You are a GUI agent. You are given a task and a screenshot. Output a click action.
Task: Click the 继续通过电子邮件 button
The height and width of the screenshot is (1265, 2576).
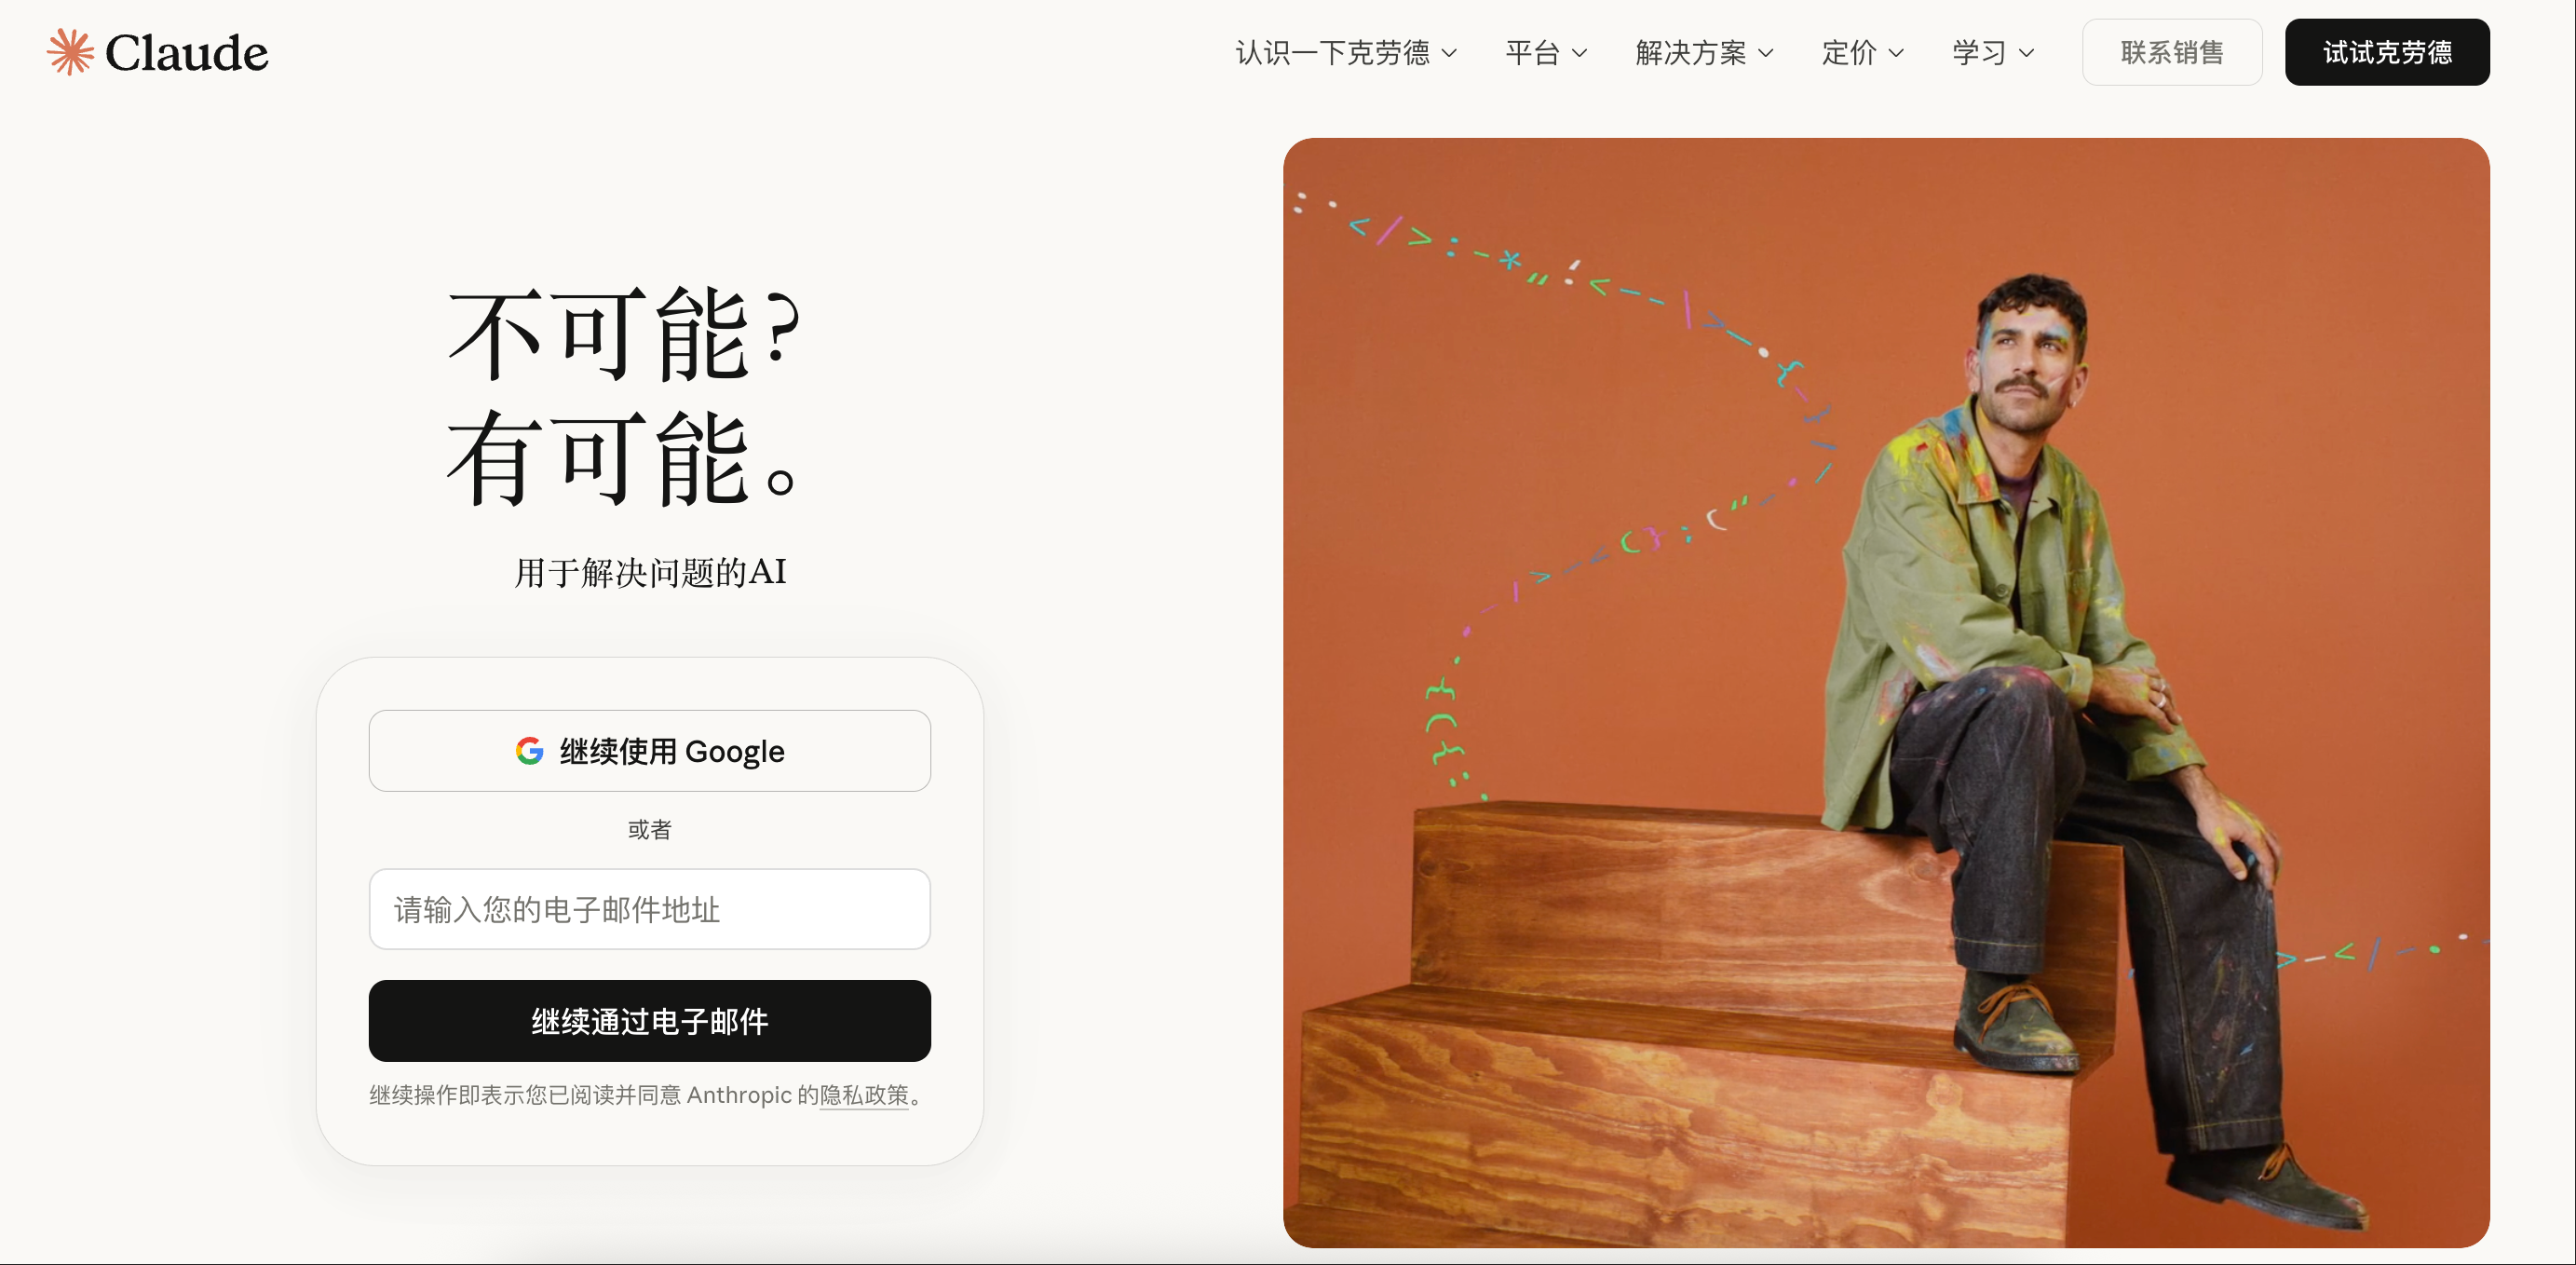(x=650, y=1021)
